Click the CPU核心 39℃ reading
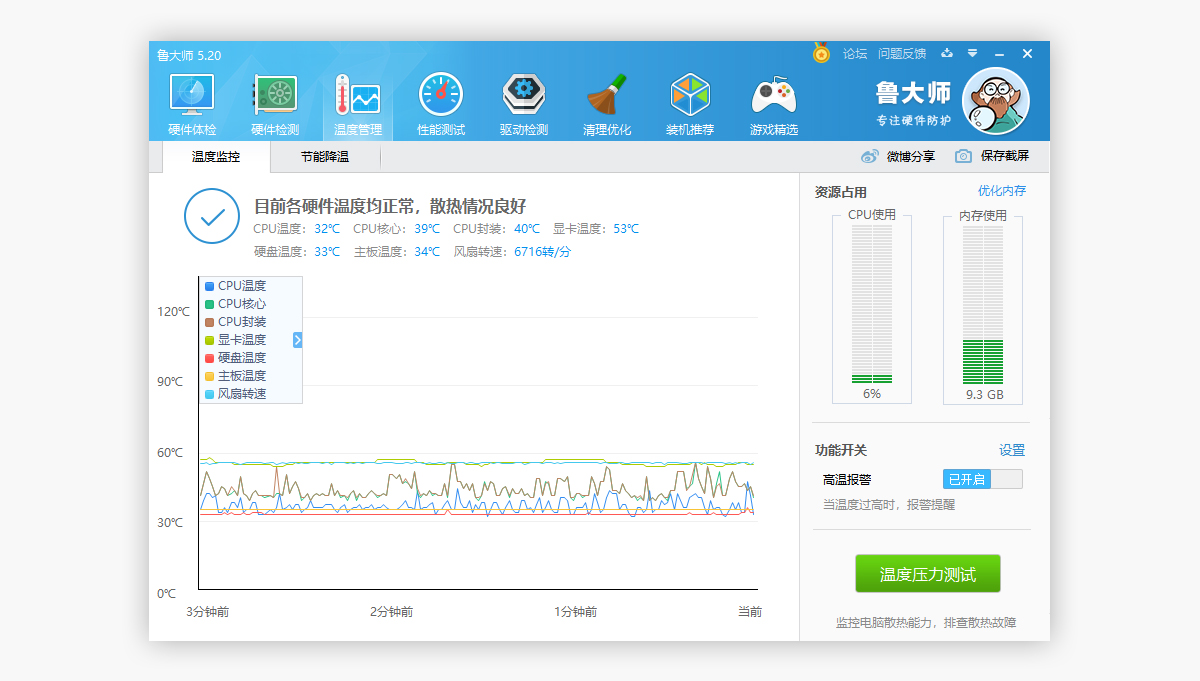This screenshot has height=681, width=1200. 396,229
